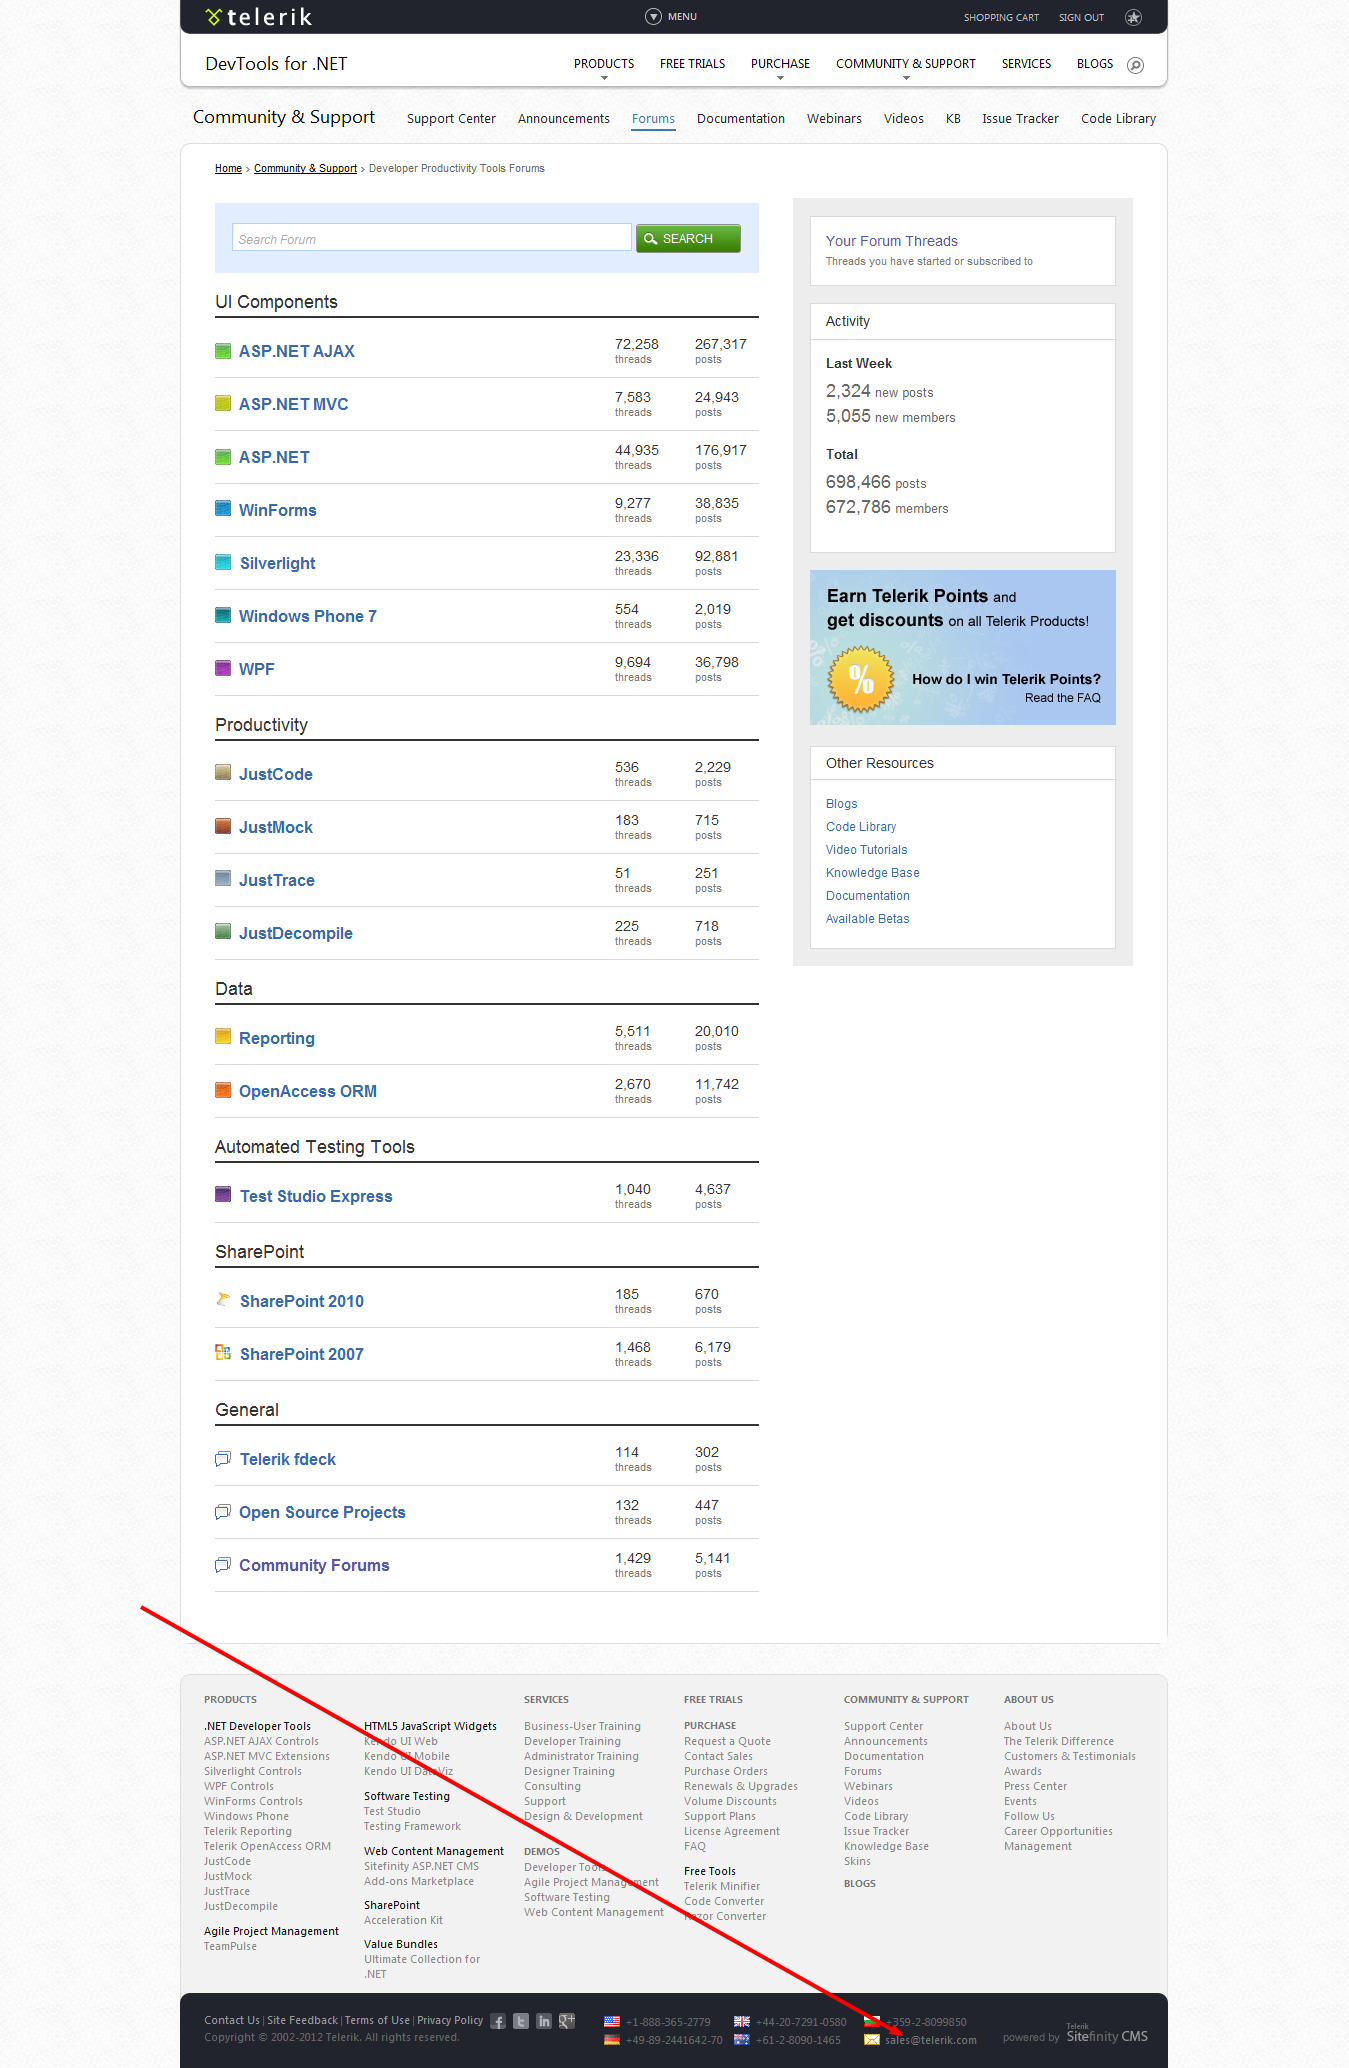
Task: Click Contact Us in the footer bar
Action: [232, 2020]
